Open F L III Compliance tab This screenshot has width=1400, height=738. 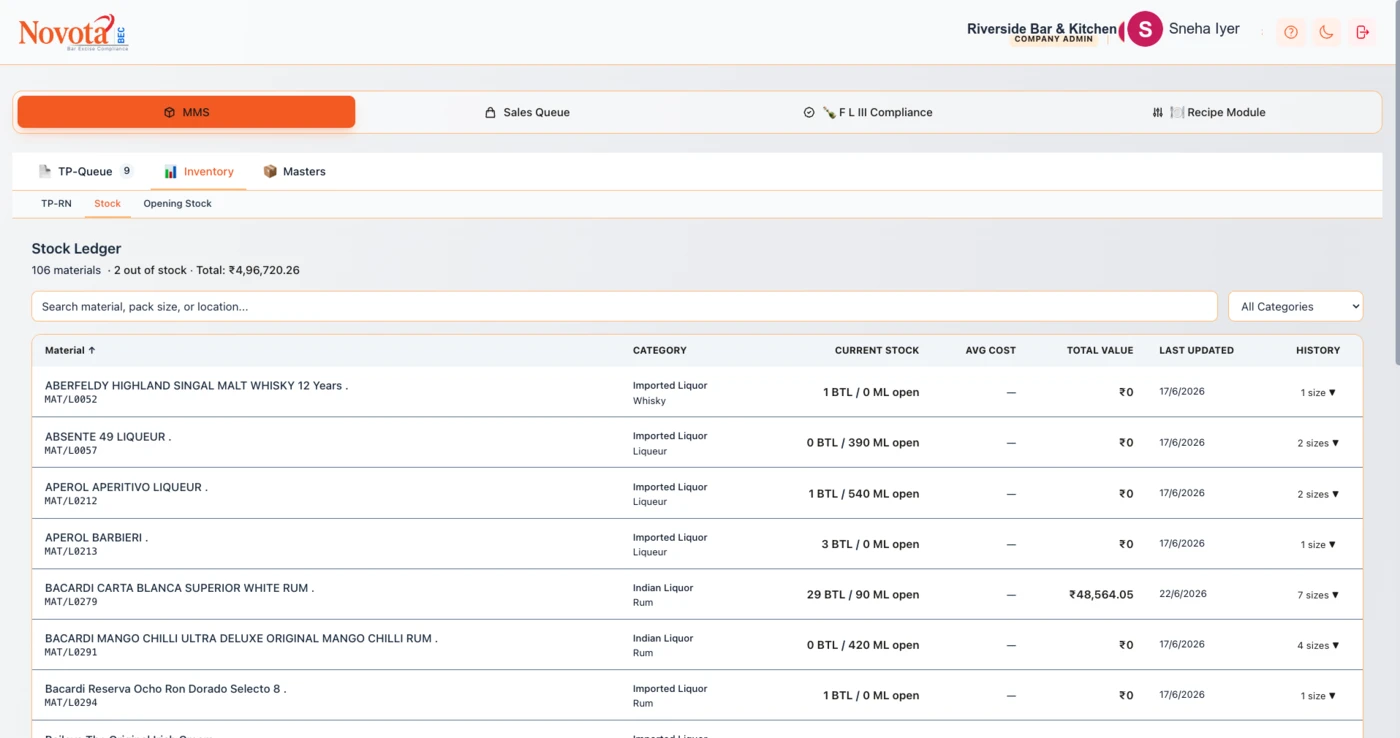coord(868,112)
